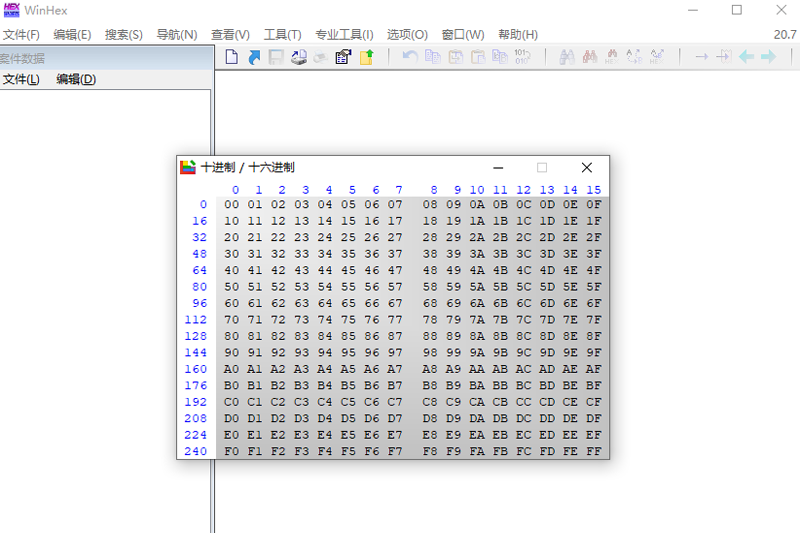The height and width of the screenshot is (533, 800).
Task: Click the Back navigation arrow icon
Action: pyautogui.click(x=746, y=57)
